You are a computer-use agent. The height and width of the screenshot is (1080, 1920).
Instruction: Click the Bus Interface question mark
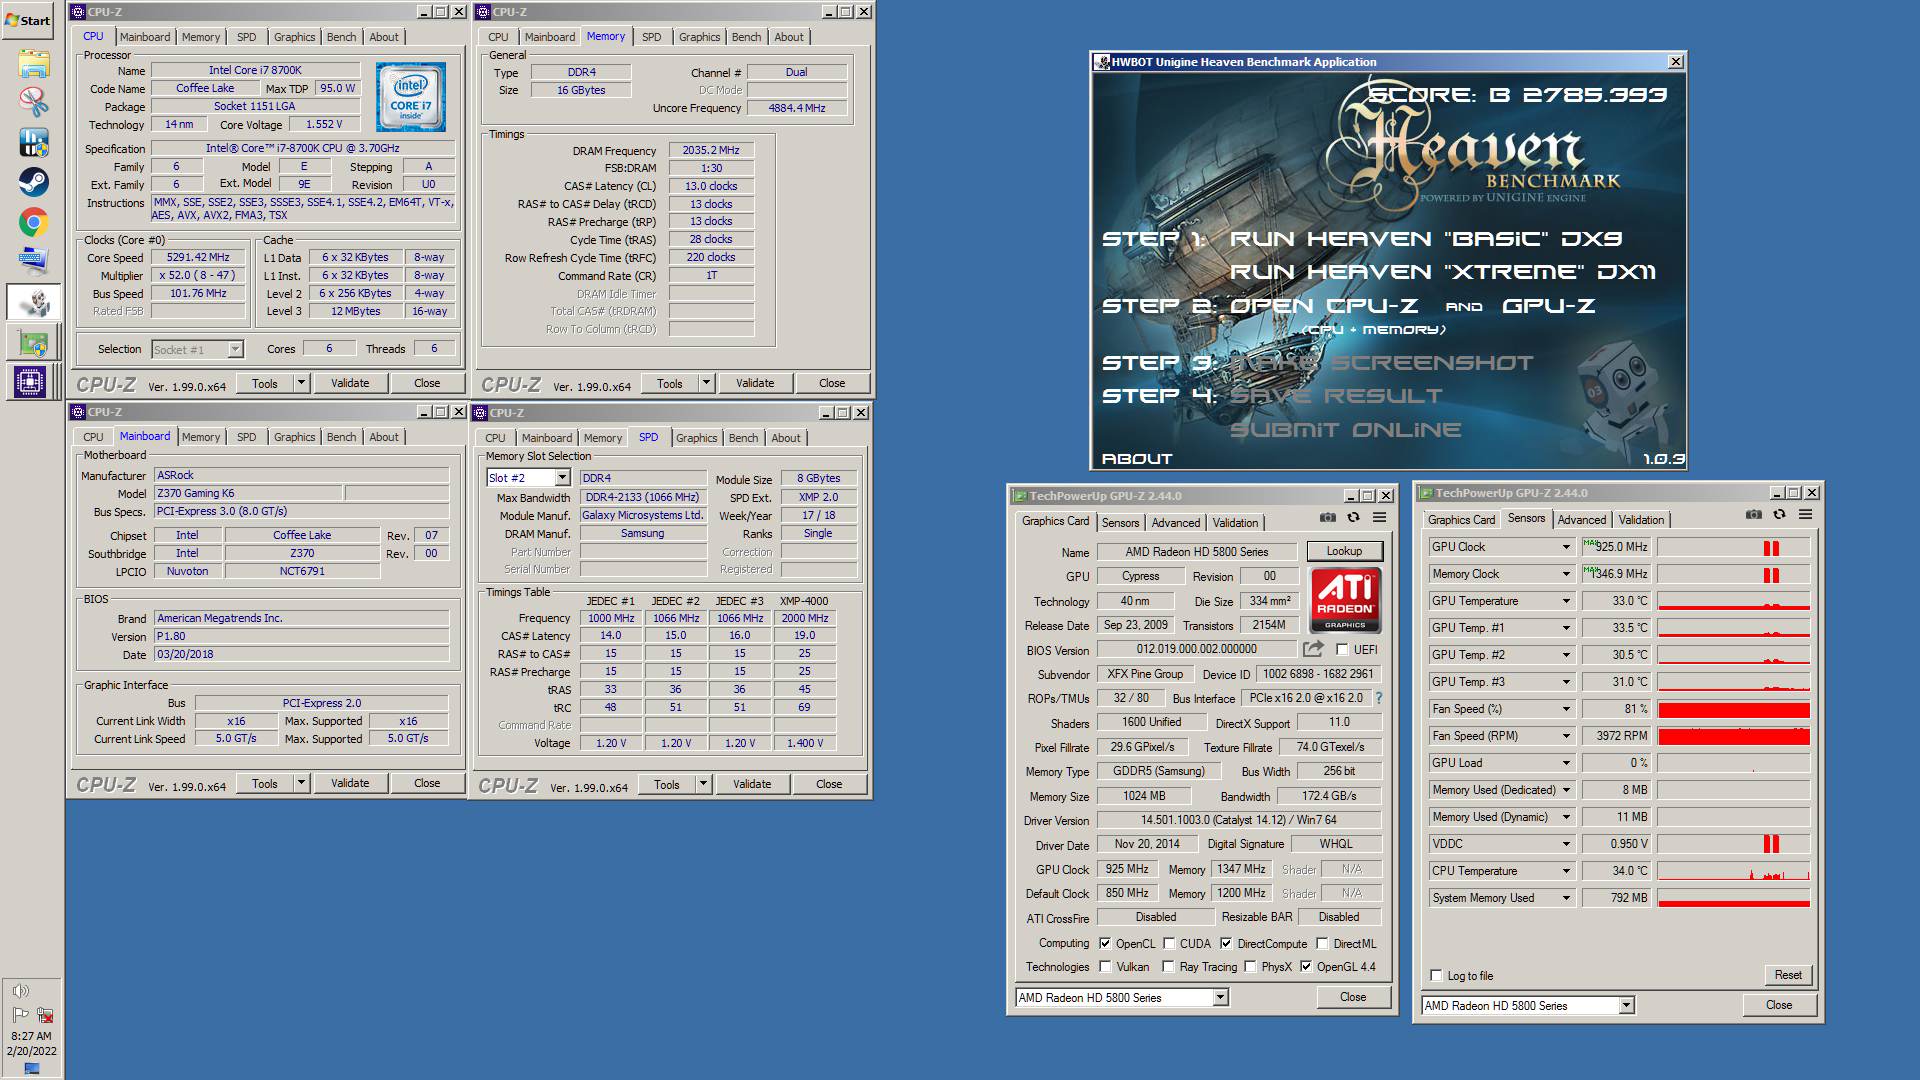(1379, 698)
